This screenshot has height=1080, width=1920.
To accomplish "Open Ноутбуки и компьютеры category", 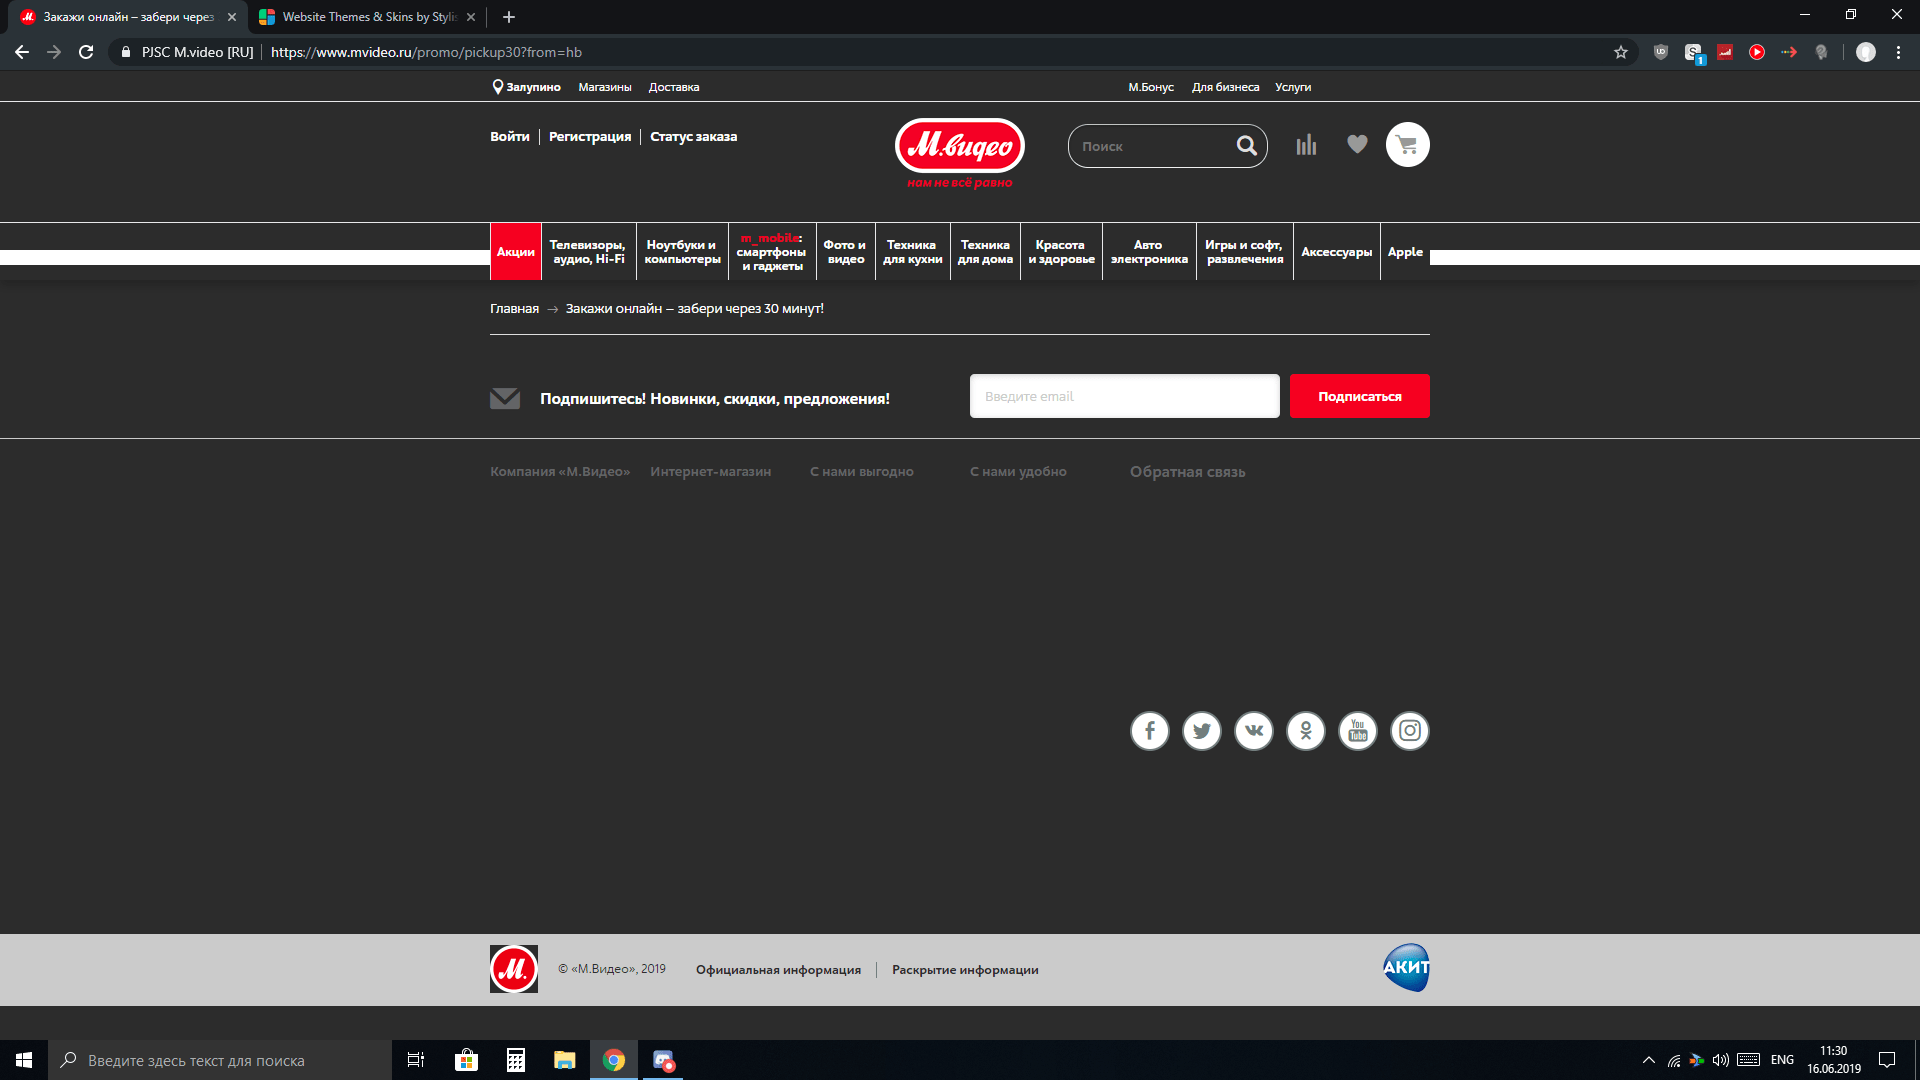I will 682,252.
